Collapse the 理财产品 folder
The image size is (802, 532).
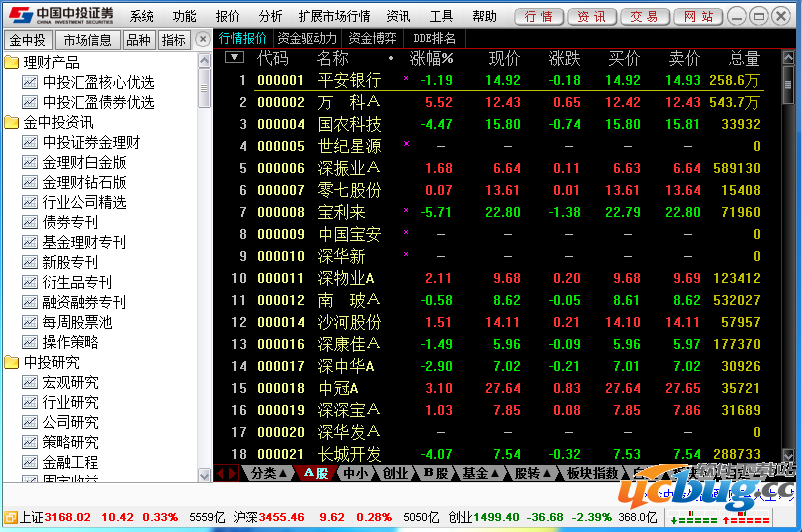click(x=12, y=62)
